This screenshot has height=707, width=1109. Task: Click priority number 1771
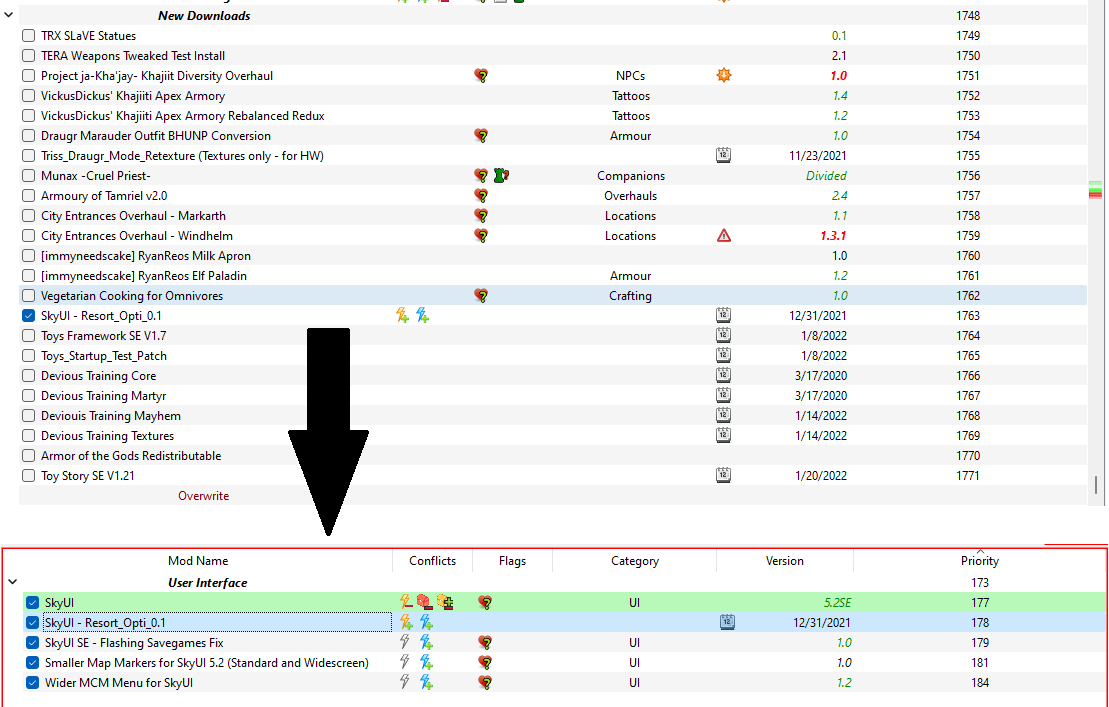[x=968, y=476]
